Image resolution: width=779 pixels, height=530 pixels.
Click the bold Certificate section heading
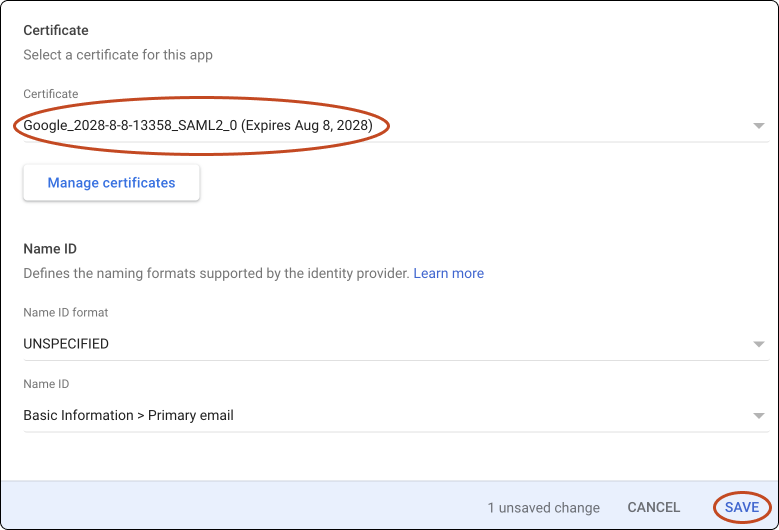[57, 31]
